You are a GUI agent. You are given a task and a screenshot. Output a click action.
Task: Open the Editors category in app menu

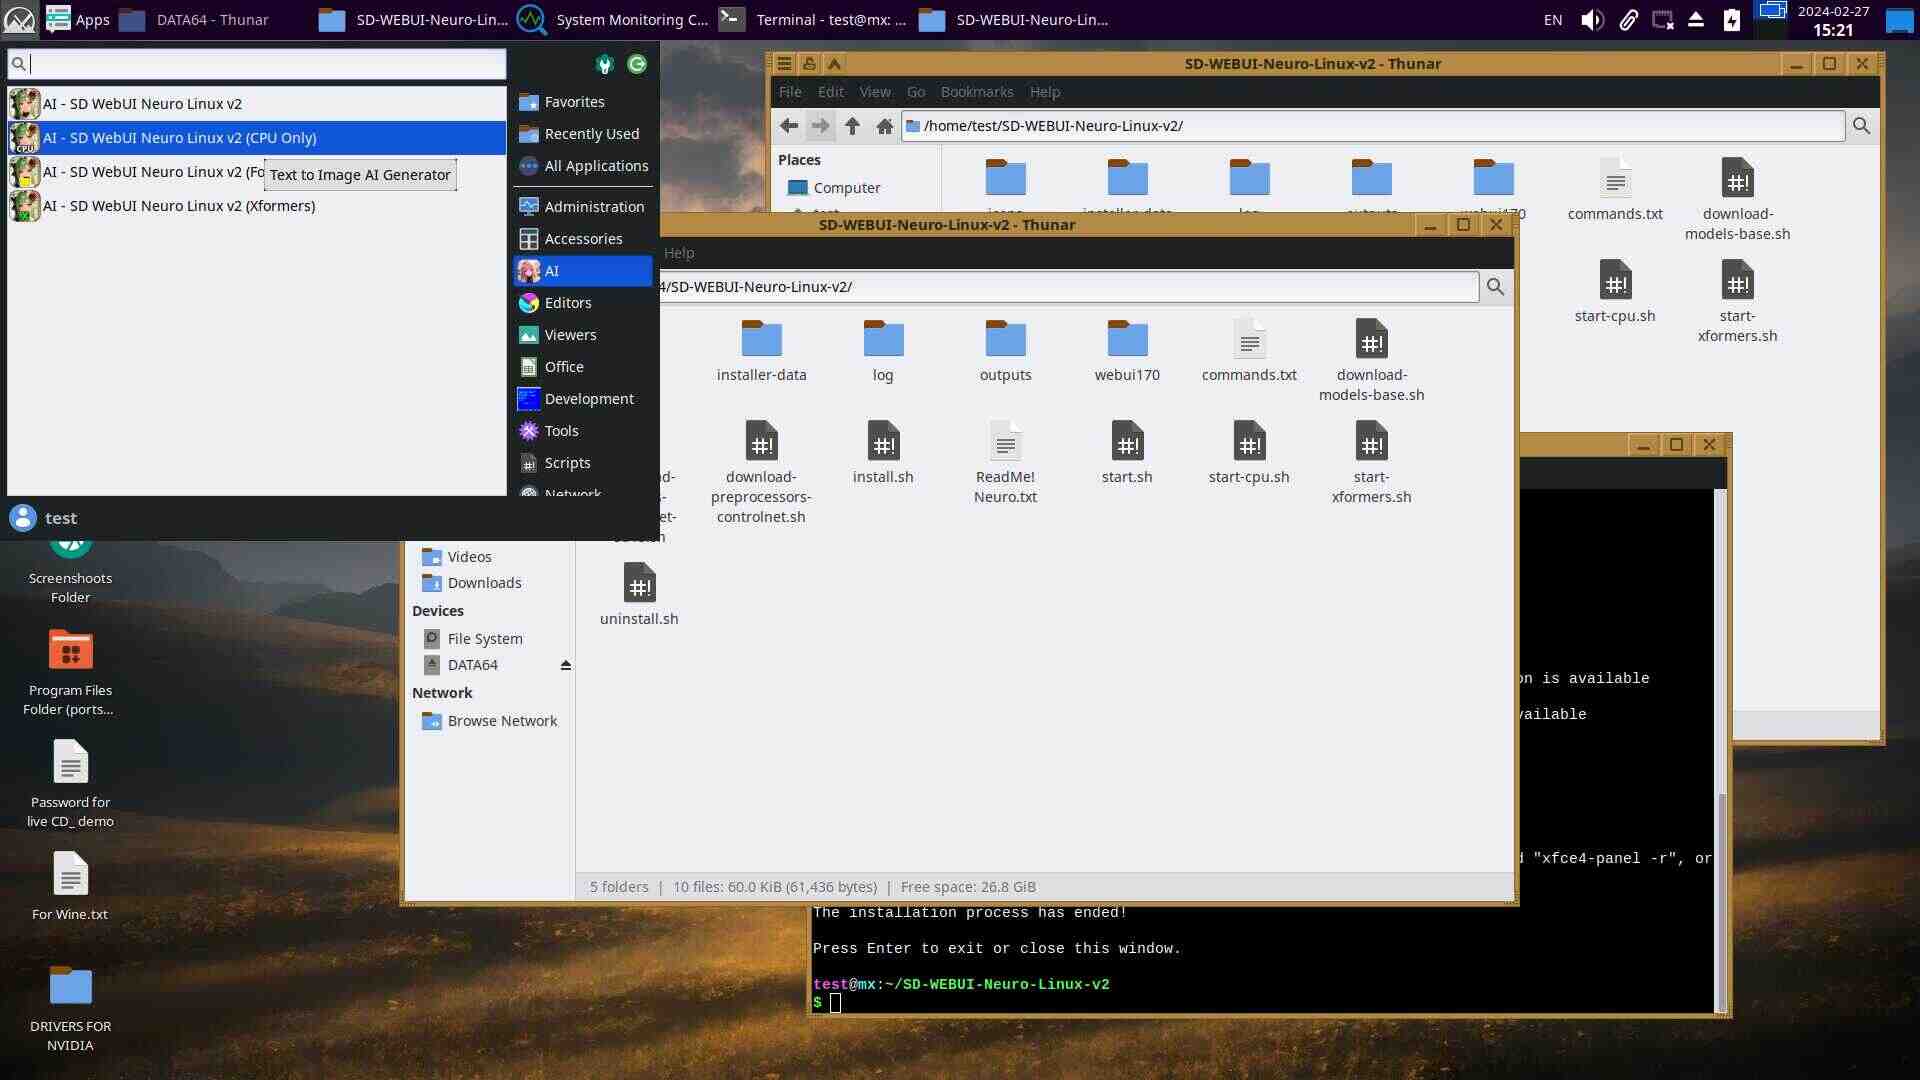(x=567, y=303)
